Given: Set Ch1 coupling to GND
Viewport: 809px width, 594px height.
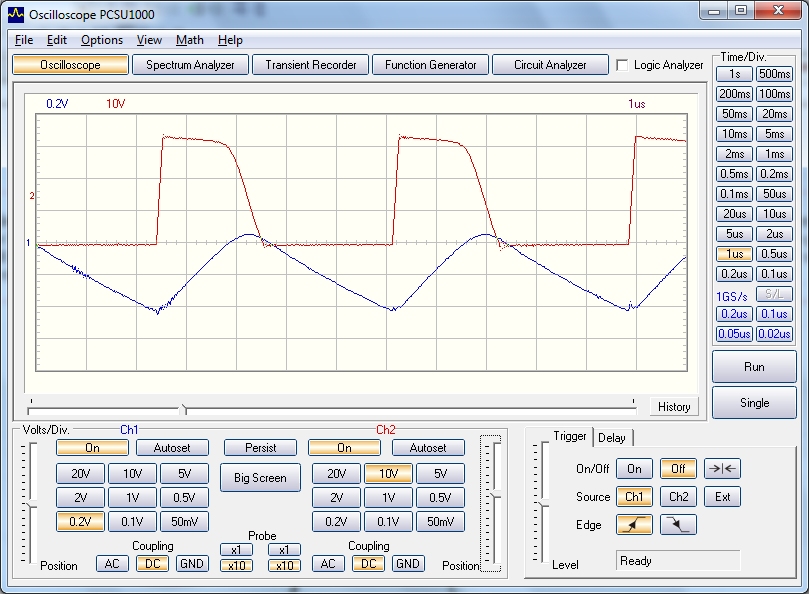Looking at the screenshot, I should pyautogui.click(x=192, y=563).
